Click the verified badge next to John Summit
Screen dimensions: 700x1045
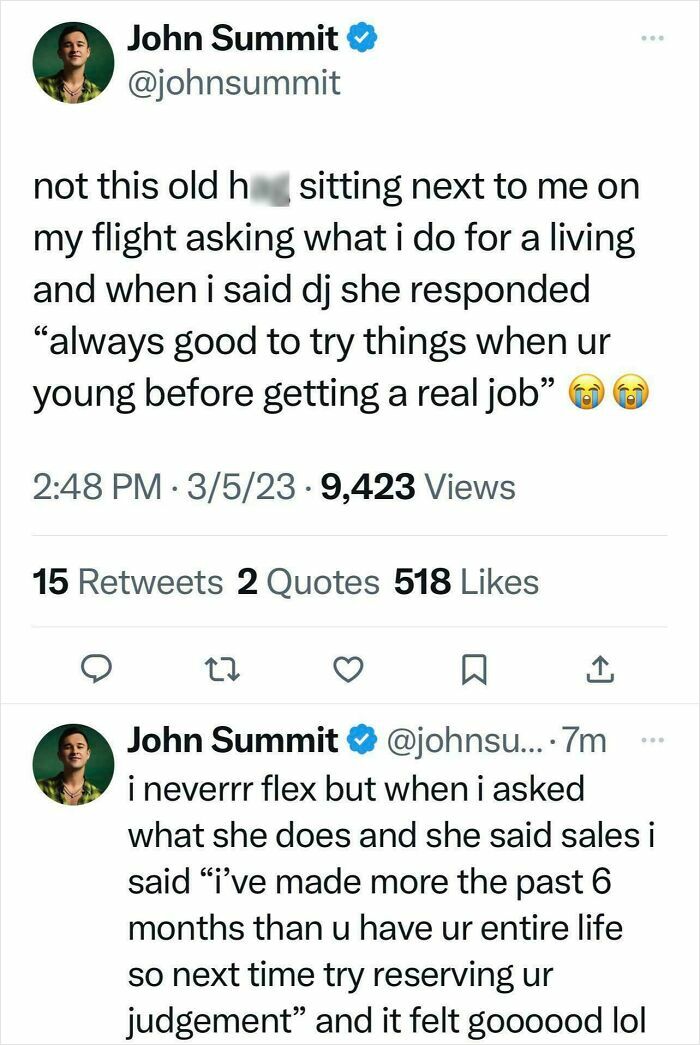point(362,38)
